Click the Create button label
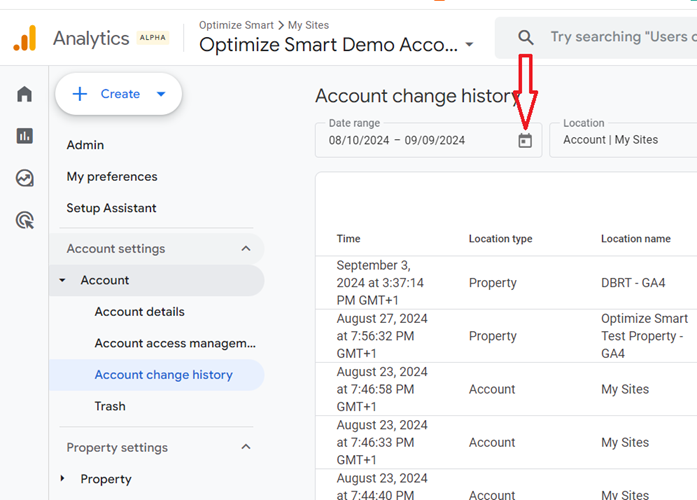 (120, 94)
